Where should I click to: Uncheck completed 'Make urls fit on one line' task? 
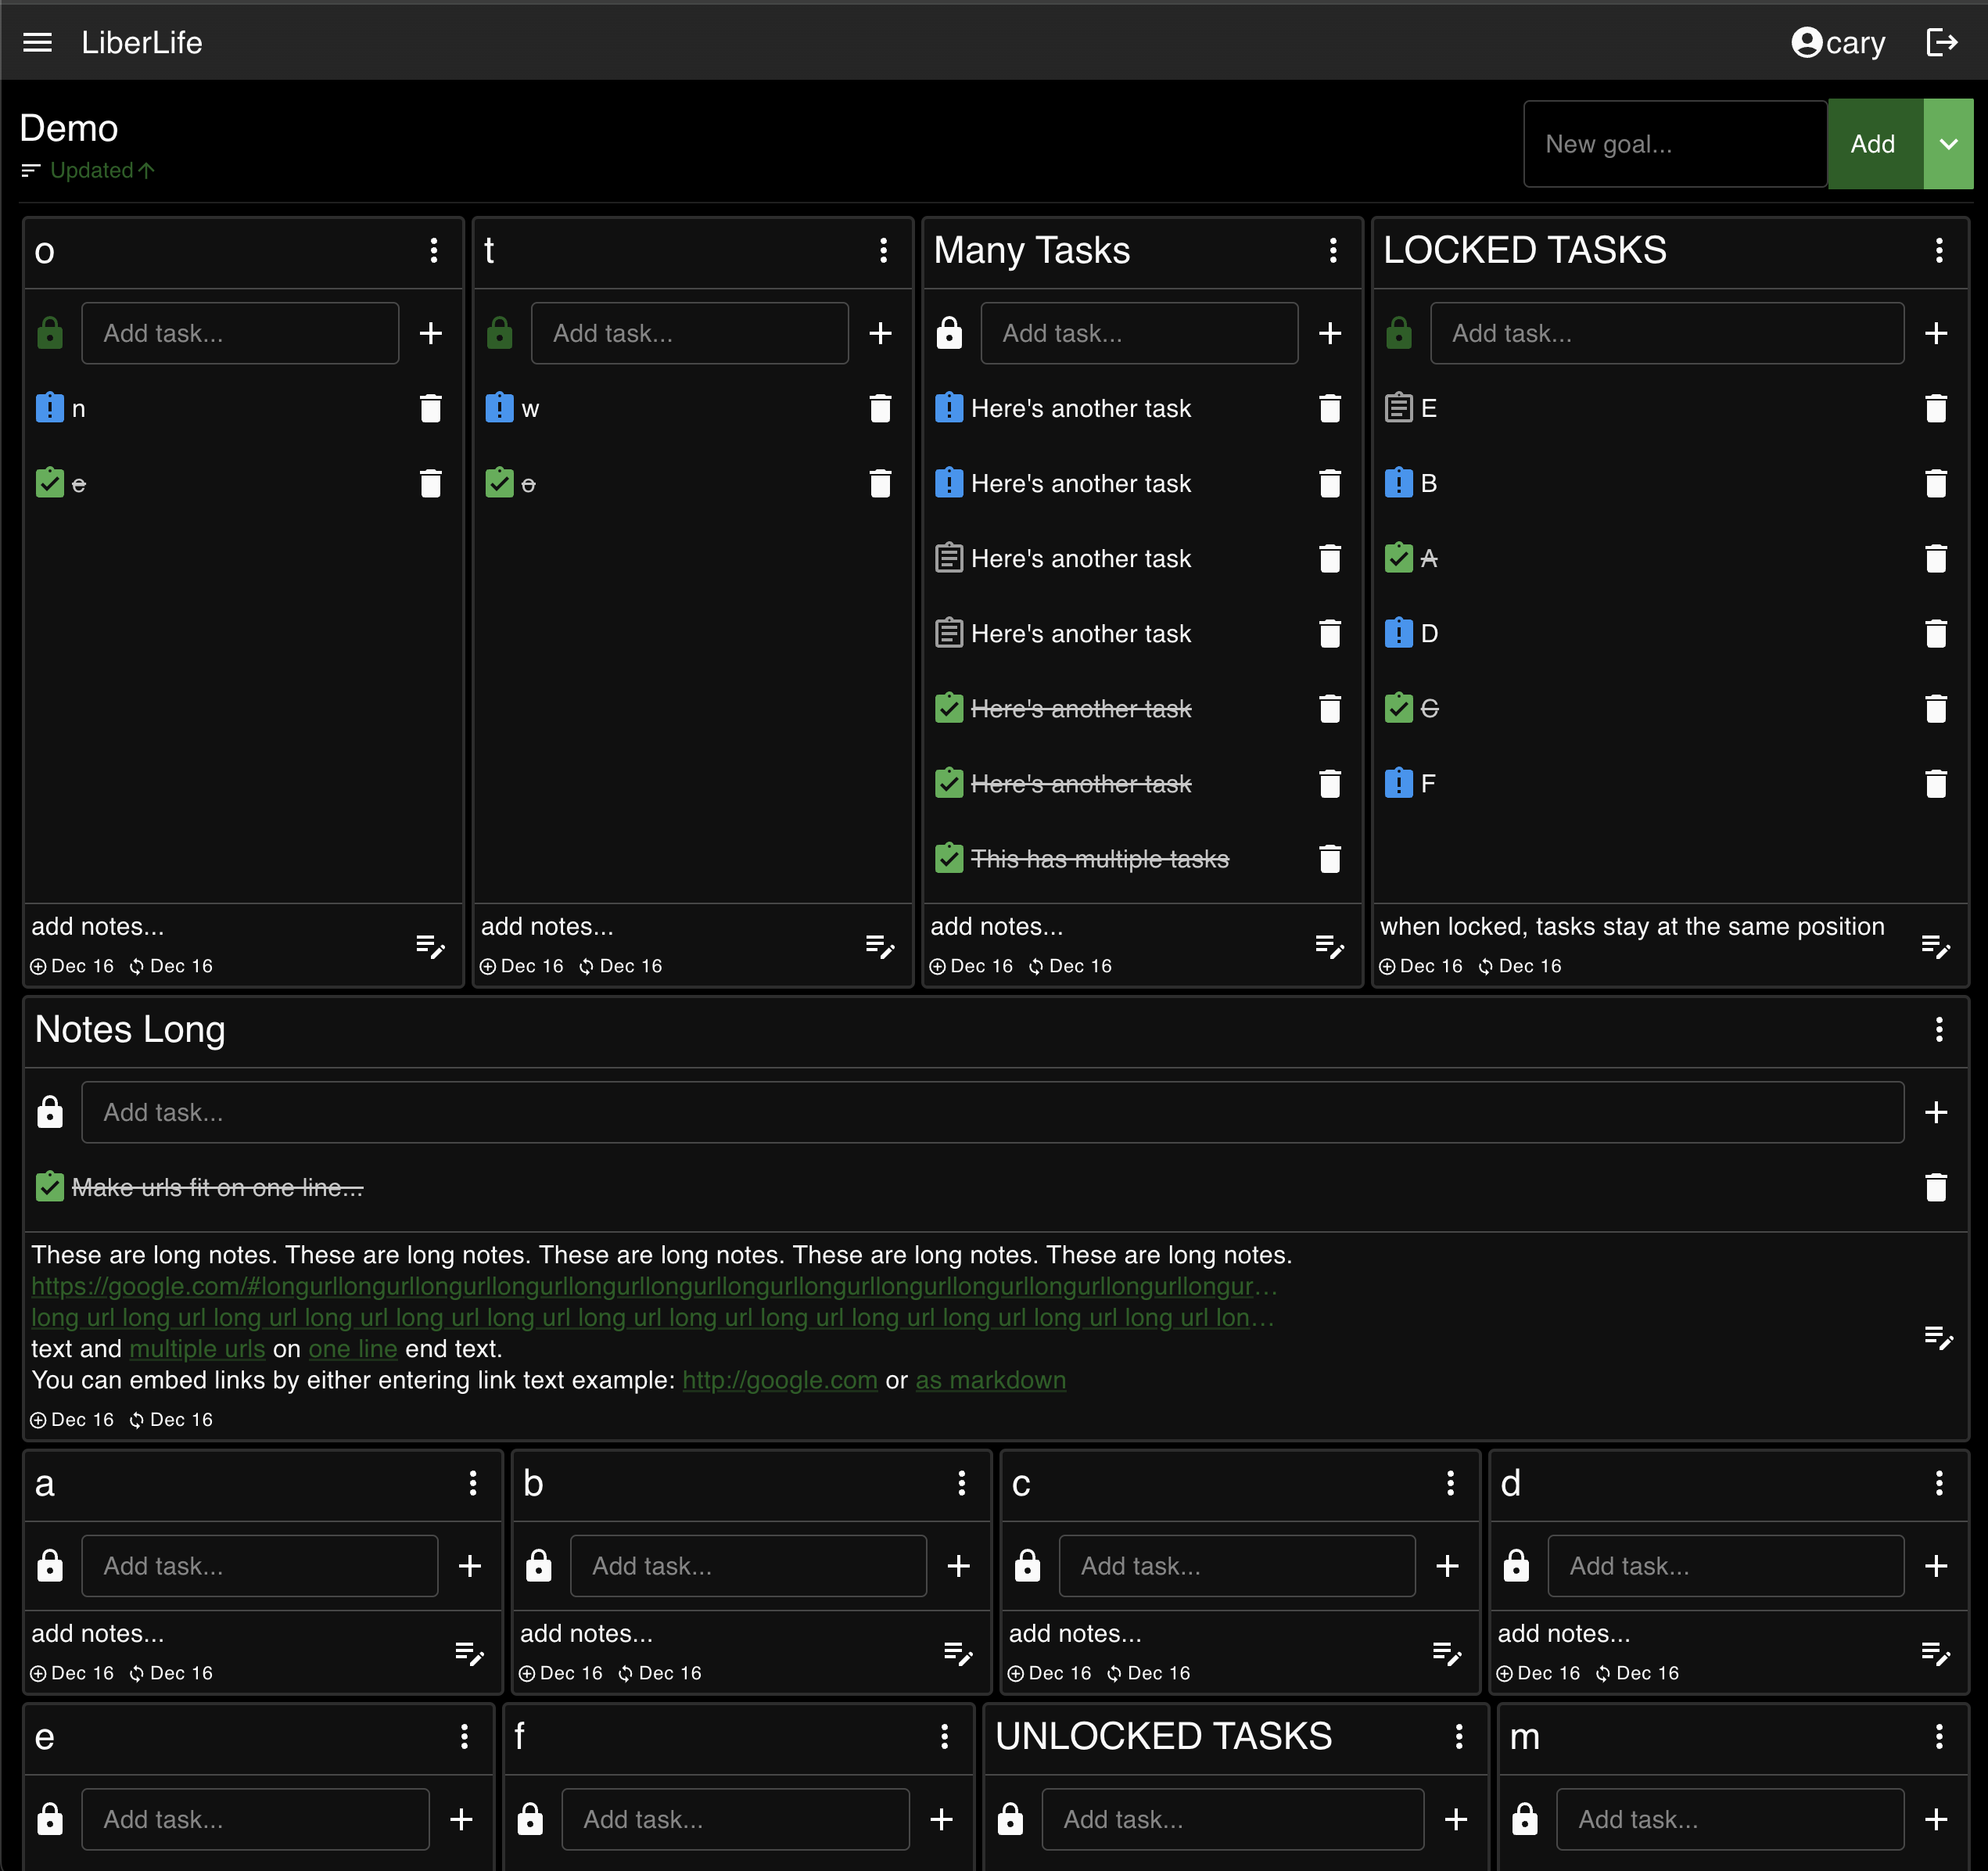click(x=49, y=1187)
